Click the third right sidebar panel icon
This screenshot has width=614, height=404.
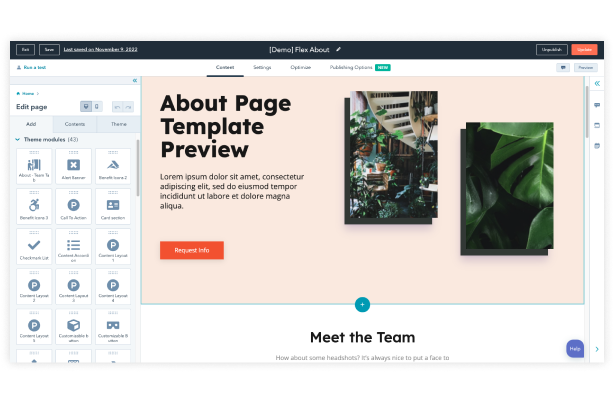tap(597, 146)
